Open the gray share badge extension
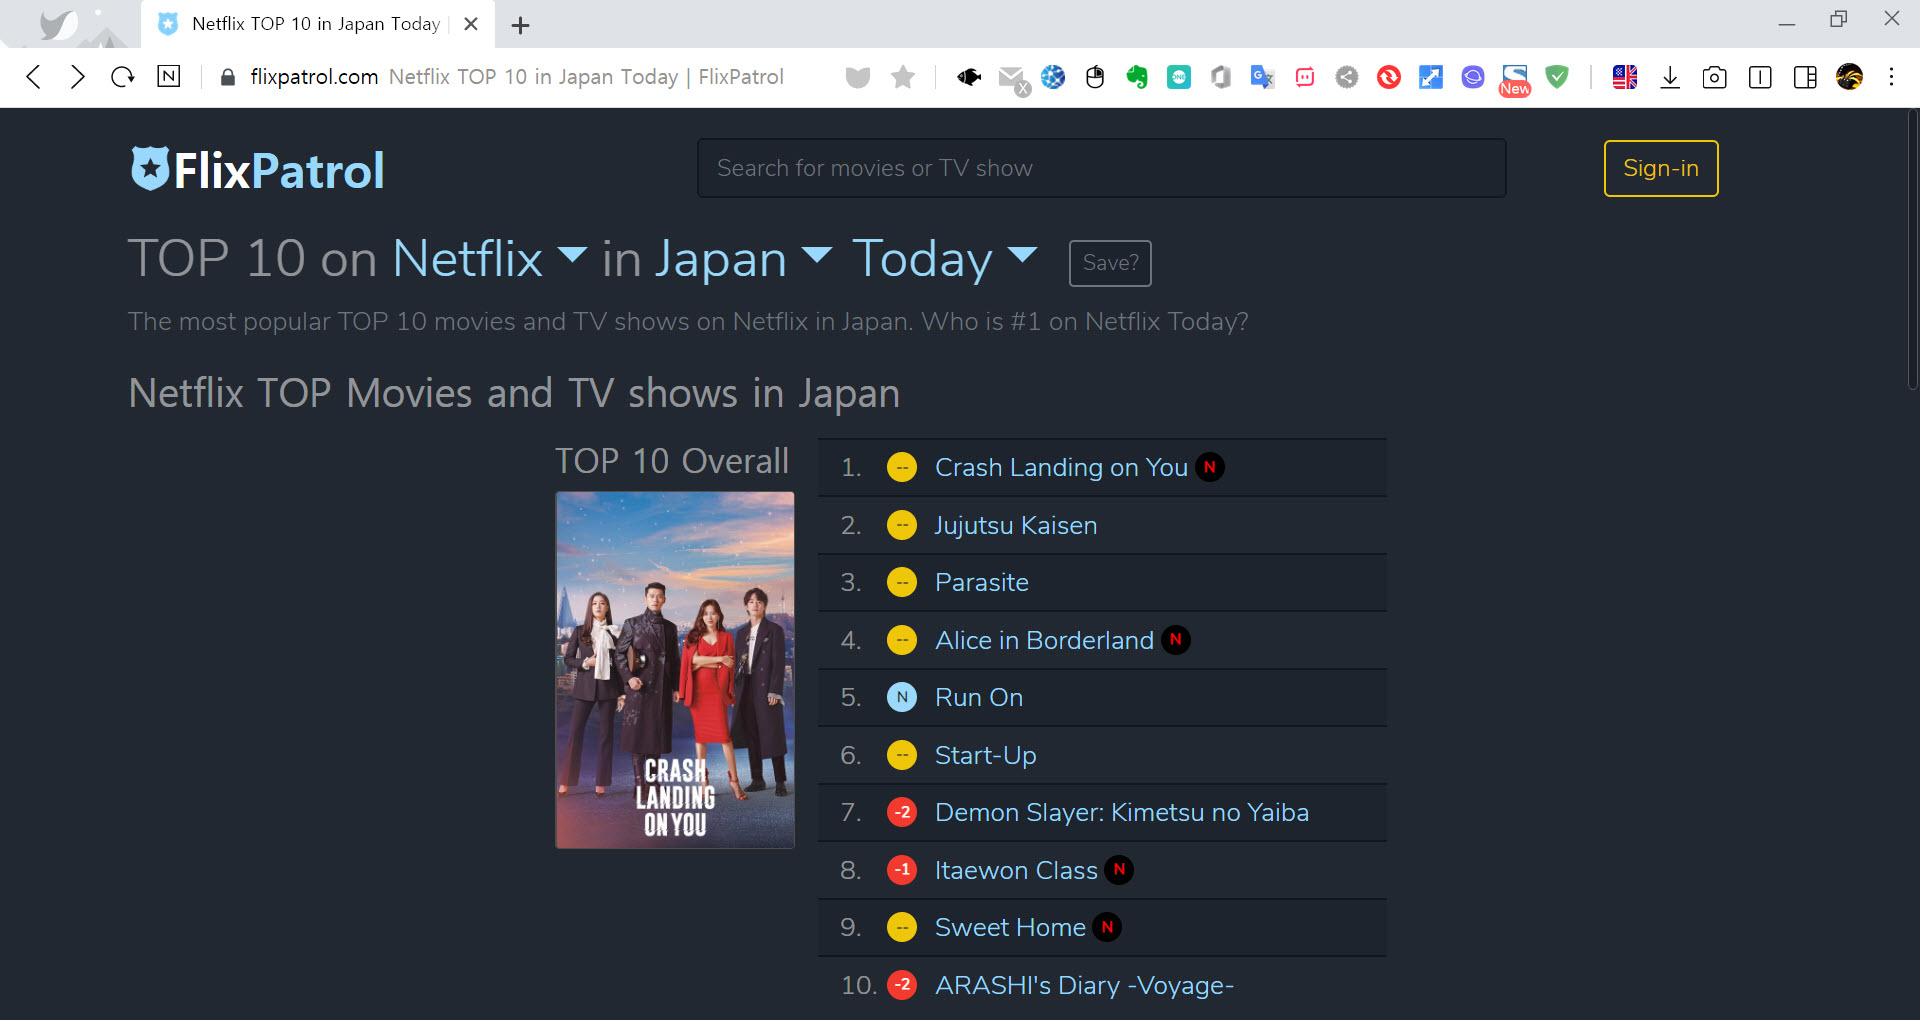 (x=1347, y=77)
